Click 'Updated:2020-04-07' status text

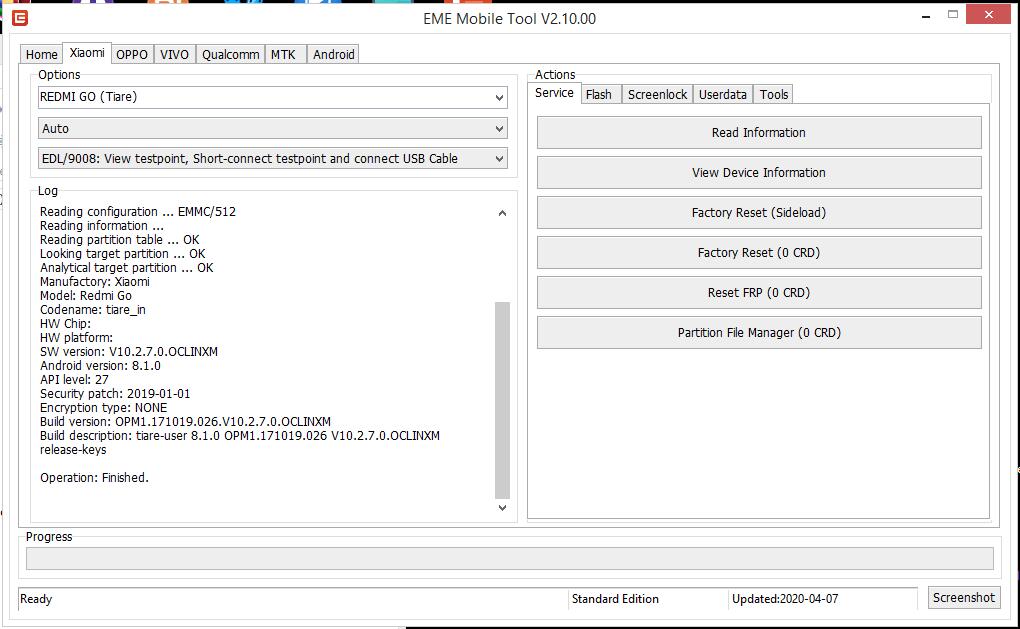point(785,599)
